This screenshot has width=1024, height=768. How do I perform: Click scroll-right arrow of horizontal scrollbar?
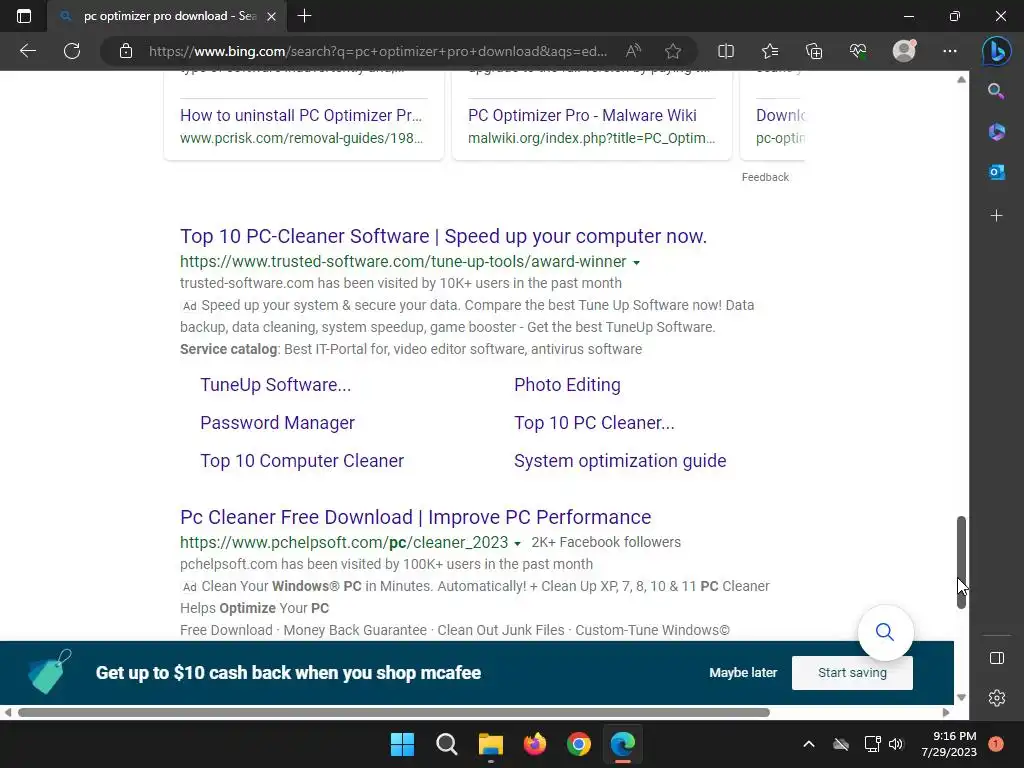pyautogui.click(x=946, y=712)
